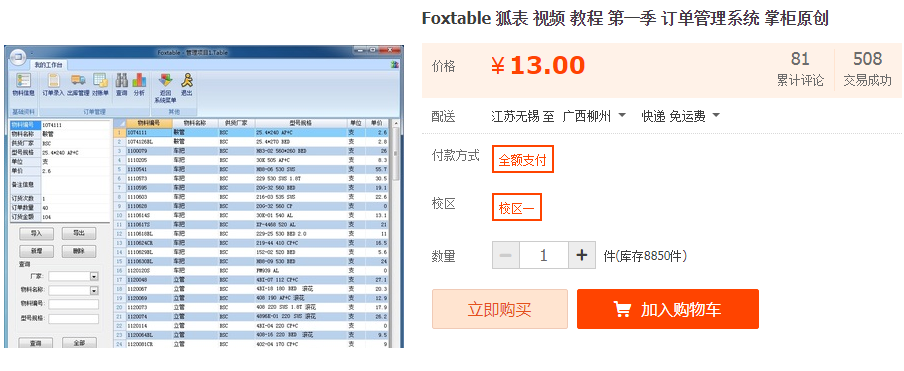
Task: Open the 订单录入 ribbon icon
Action: pyautogui.click(x=54, y=85)
